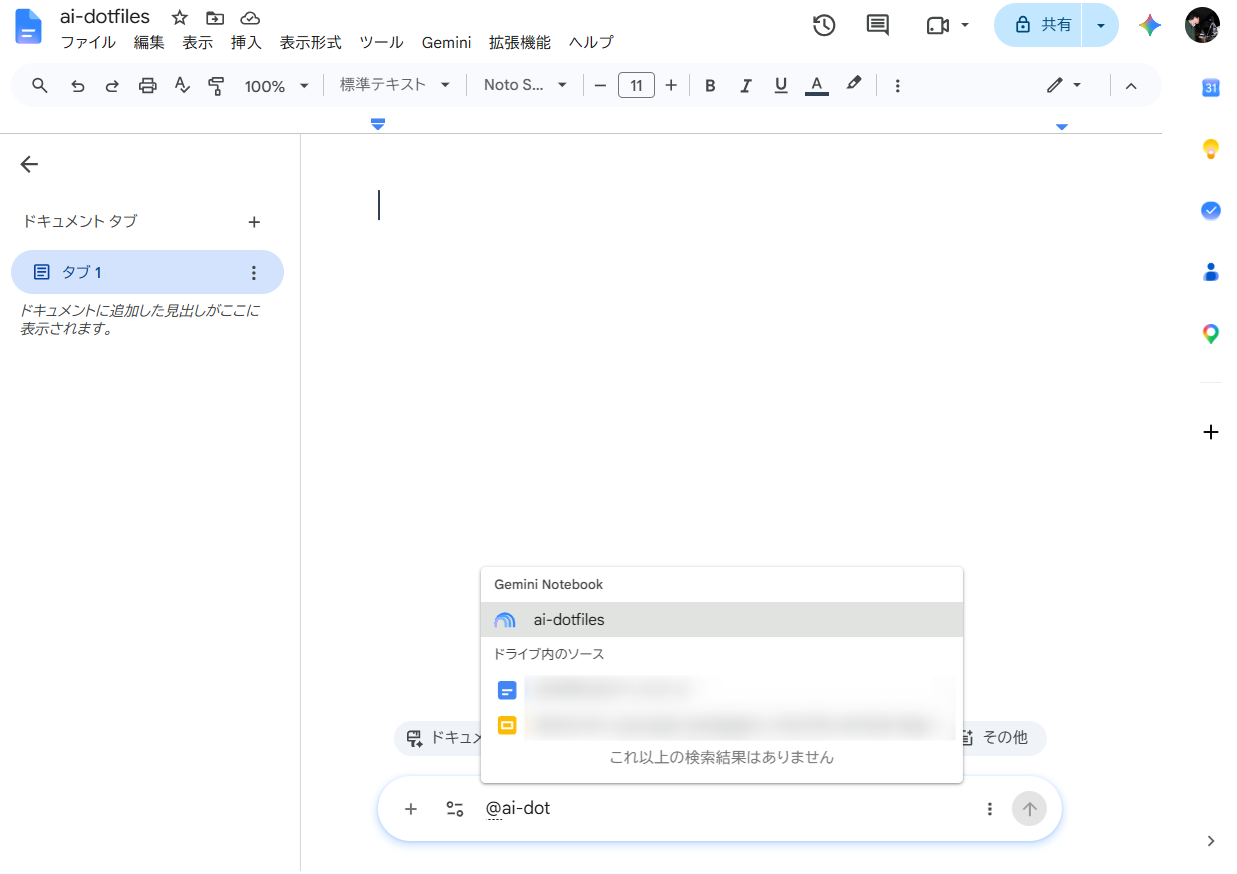
Task: Start a video call from camera icon
Action: (937, 26)
